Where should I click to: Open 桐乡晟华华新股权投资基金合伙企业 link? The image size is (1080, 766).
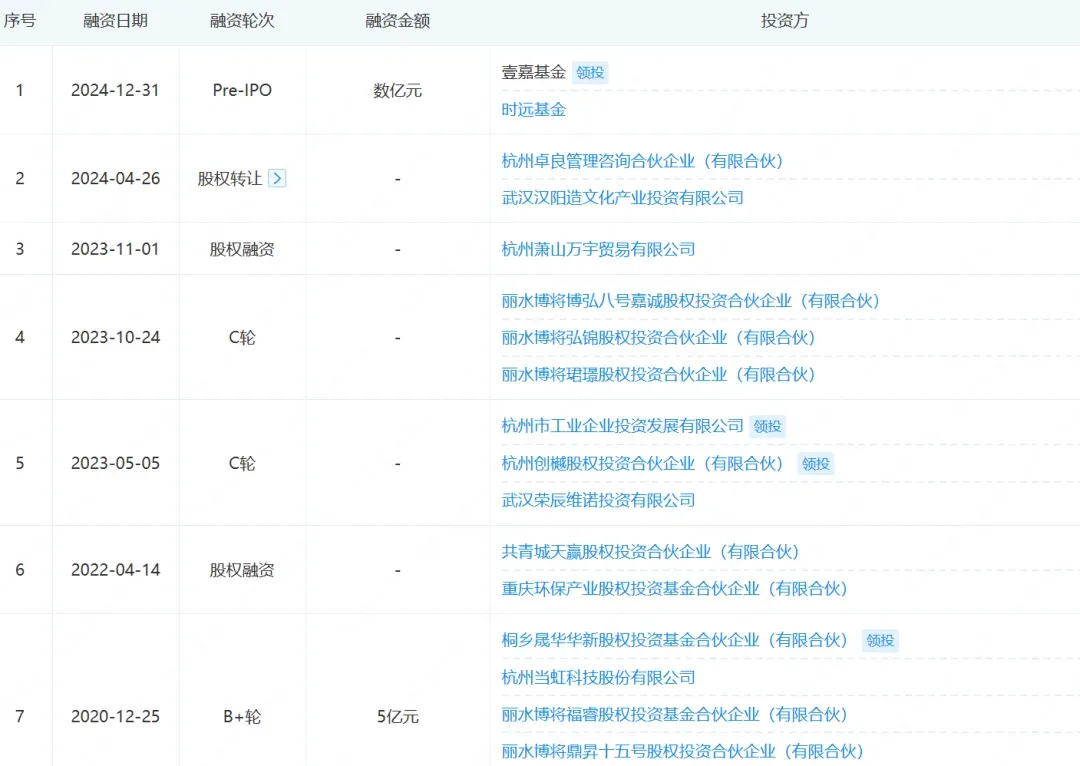674,641
